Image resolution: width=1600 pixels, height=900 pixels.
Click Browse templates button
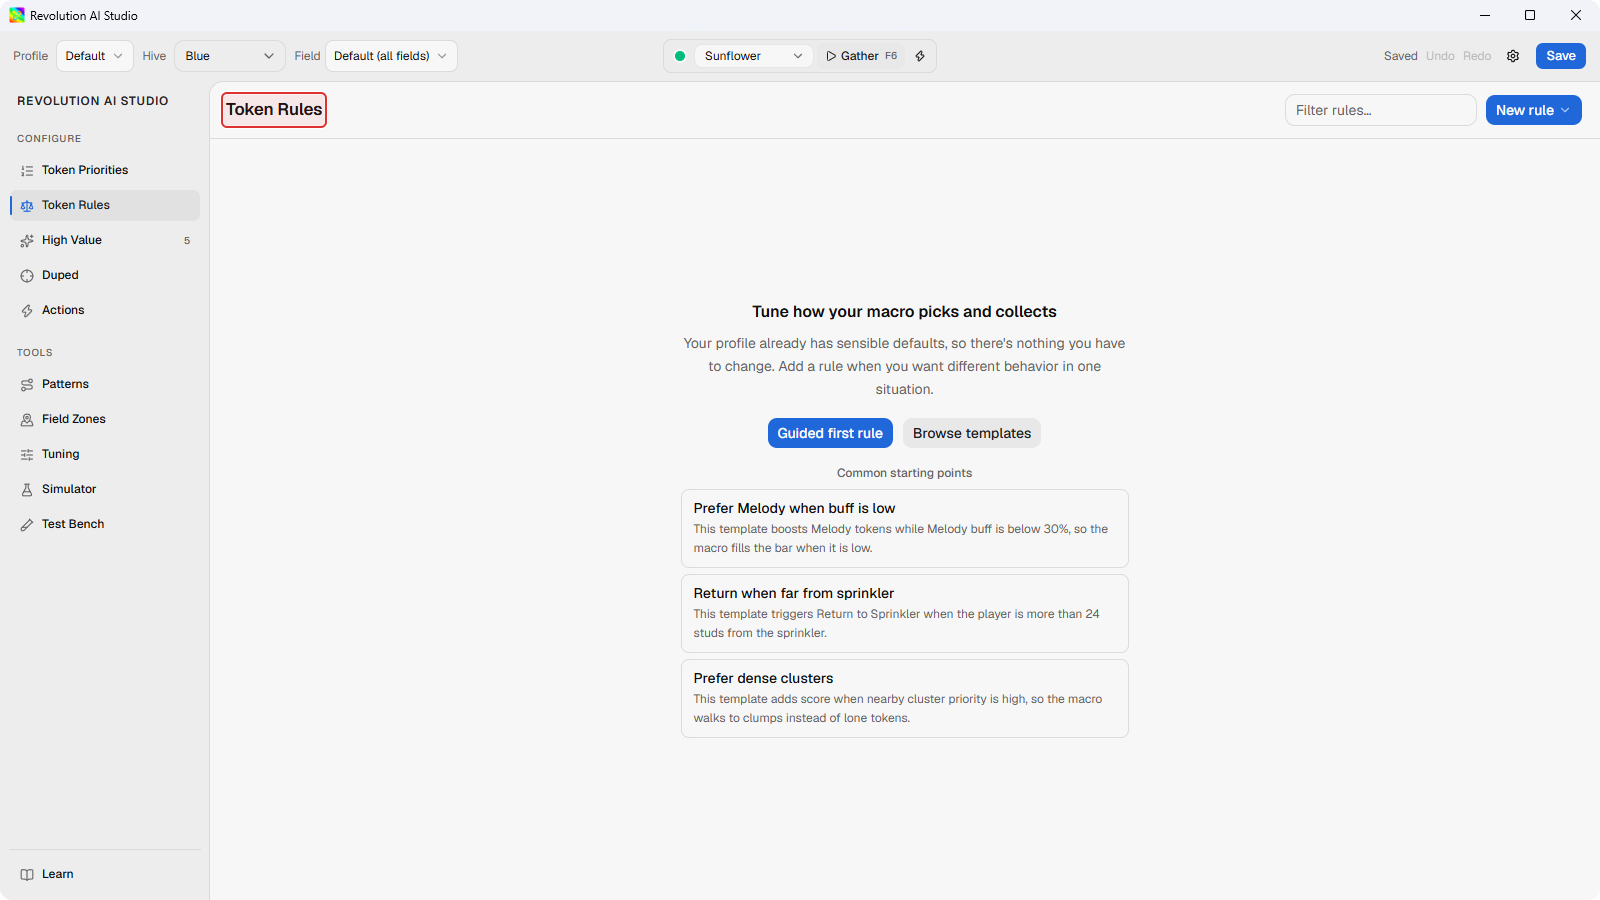click(x=972, y=433)
